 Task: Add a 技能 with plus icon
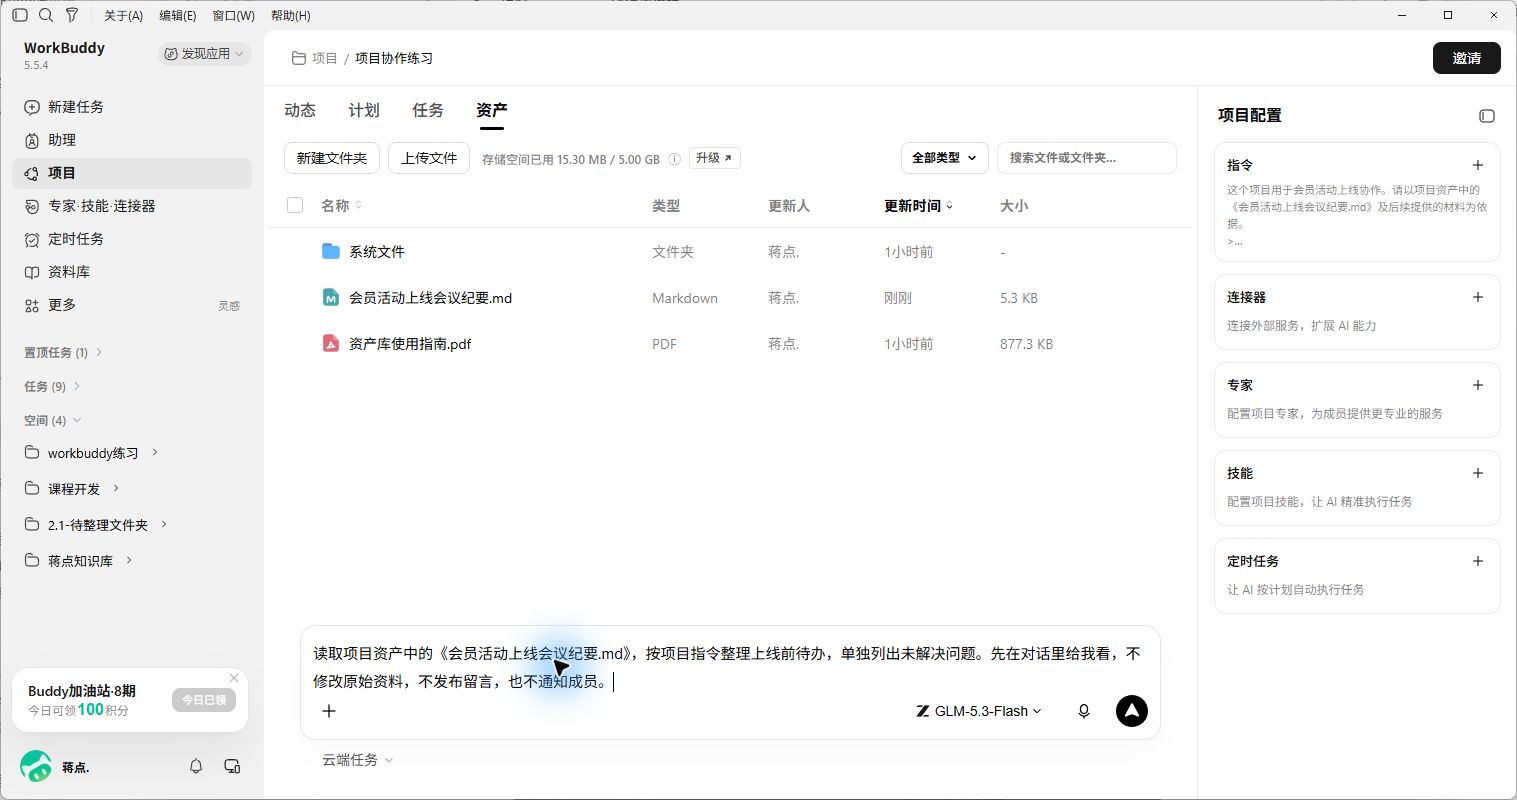(x=1478, y=473)
